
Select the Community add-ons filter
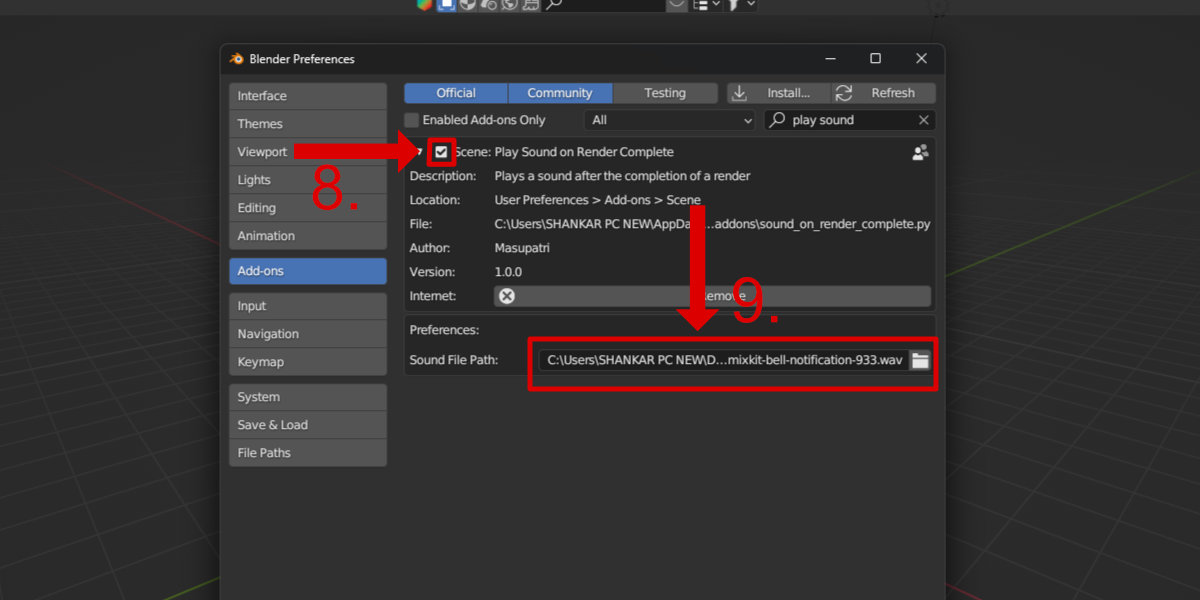point(560,93)
